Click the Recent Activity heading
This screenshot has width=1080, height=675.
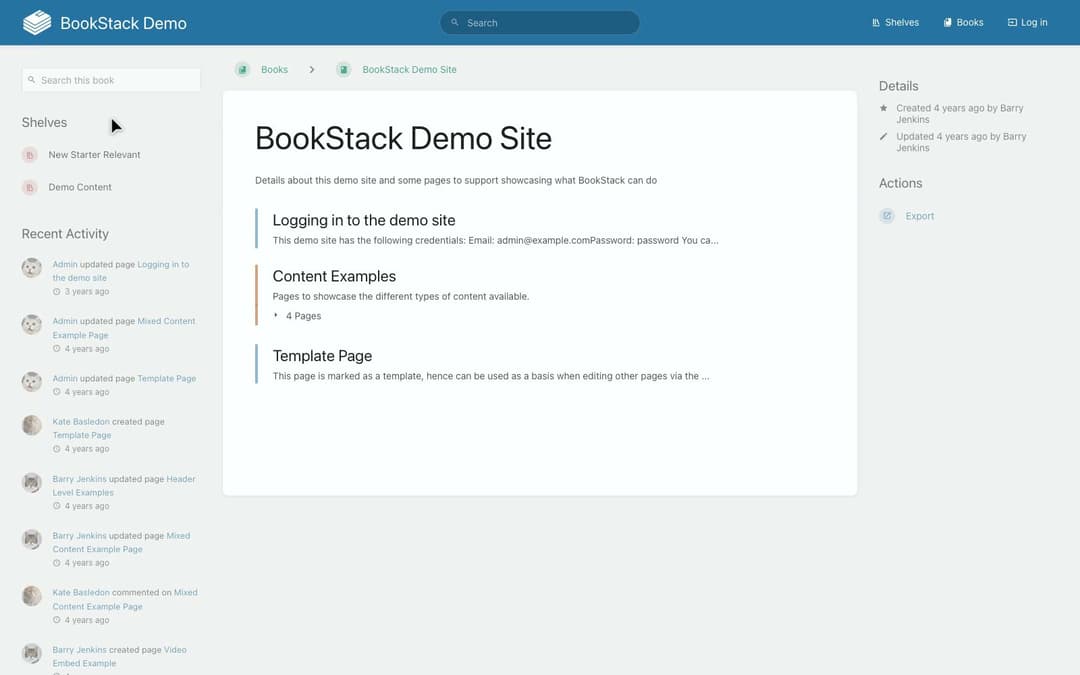[x=65, y=234]
